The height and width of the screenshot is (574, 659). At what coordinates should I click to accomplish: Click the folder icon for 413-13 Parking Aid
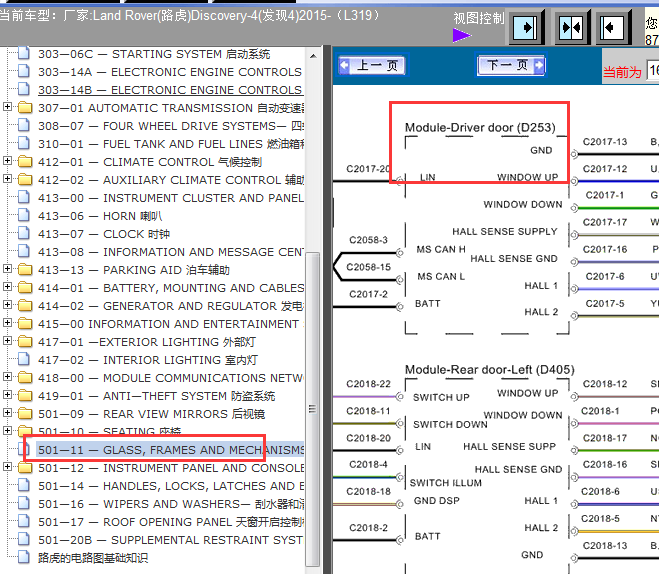pos(25,270)
